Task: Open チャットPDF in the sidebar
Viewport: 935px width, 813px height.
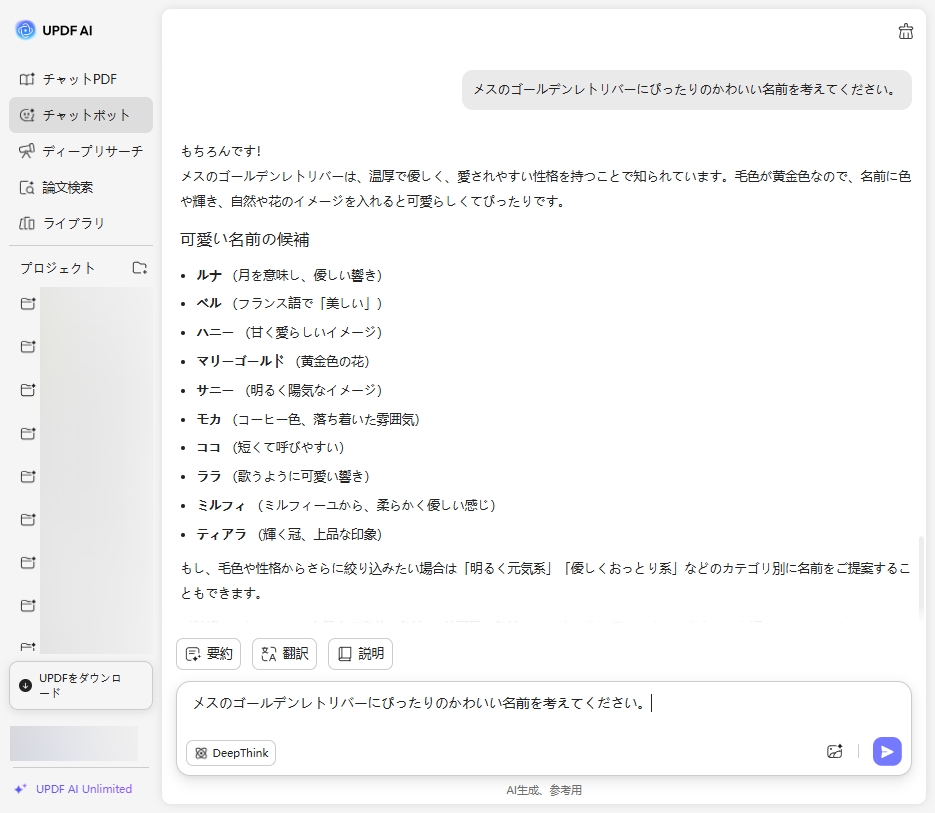Action: (81, 79)
